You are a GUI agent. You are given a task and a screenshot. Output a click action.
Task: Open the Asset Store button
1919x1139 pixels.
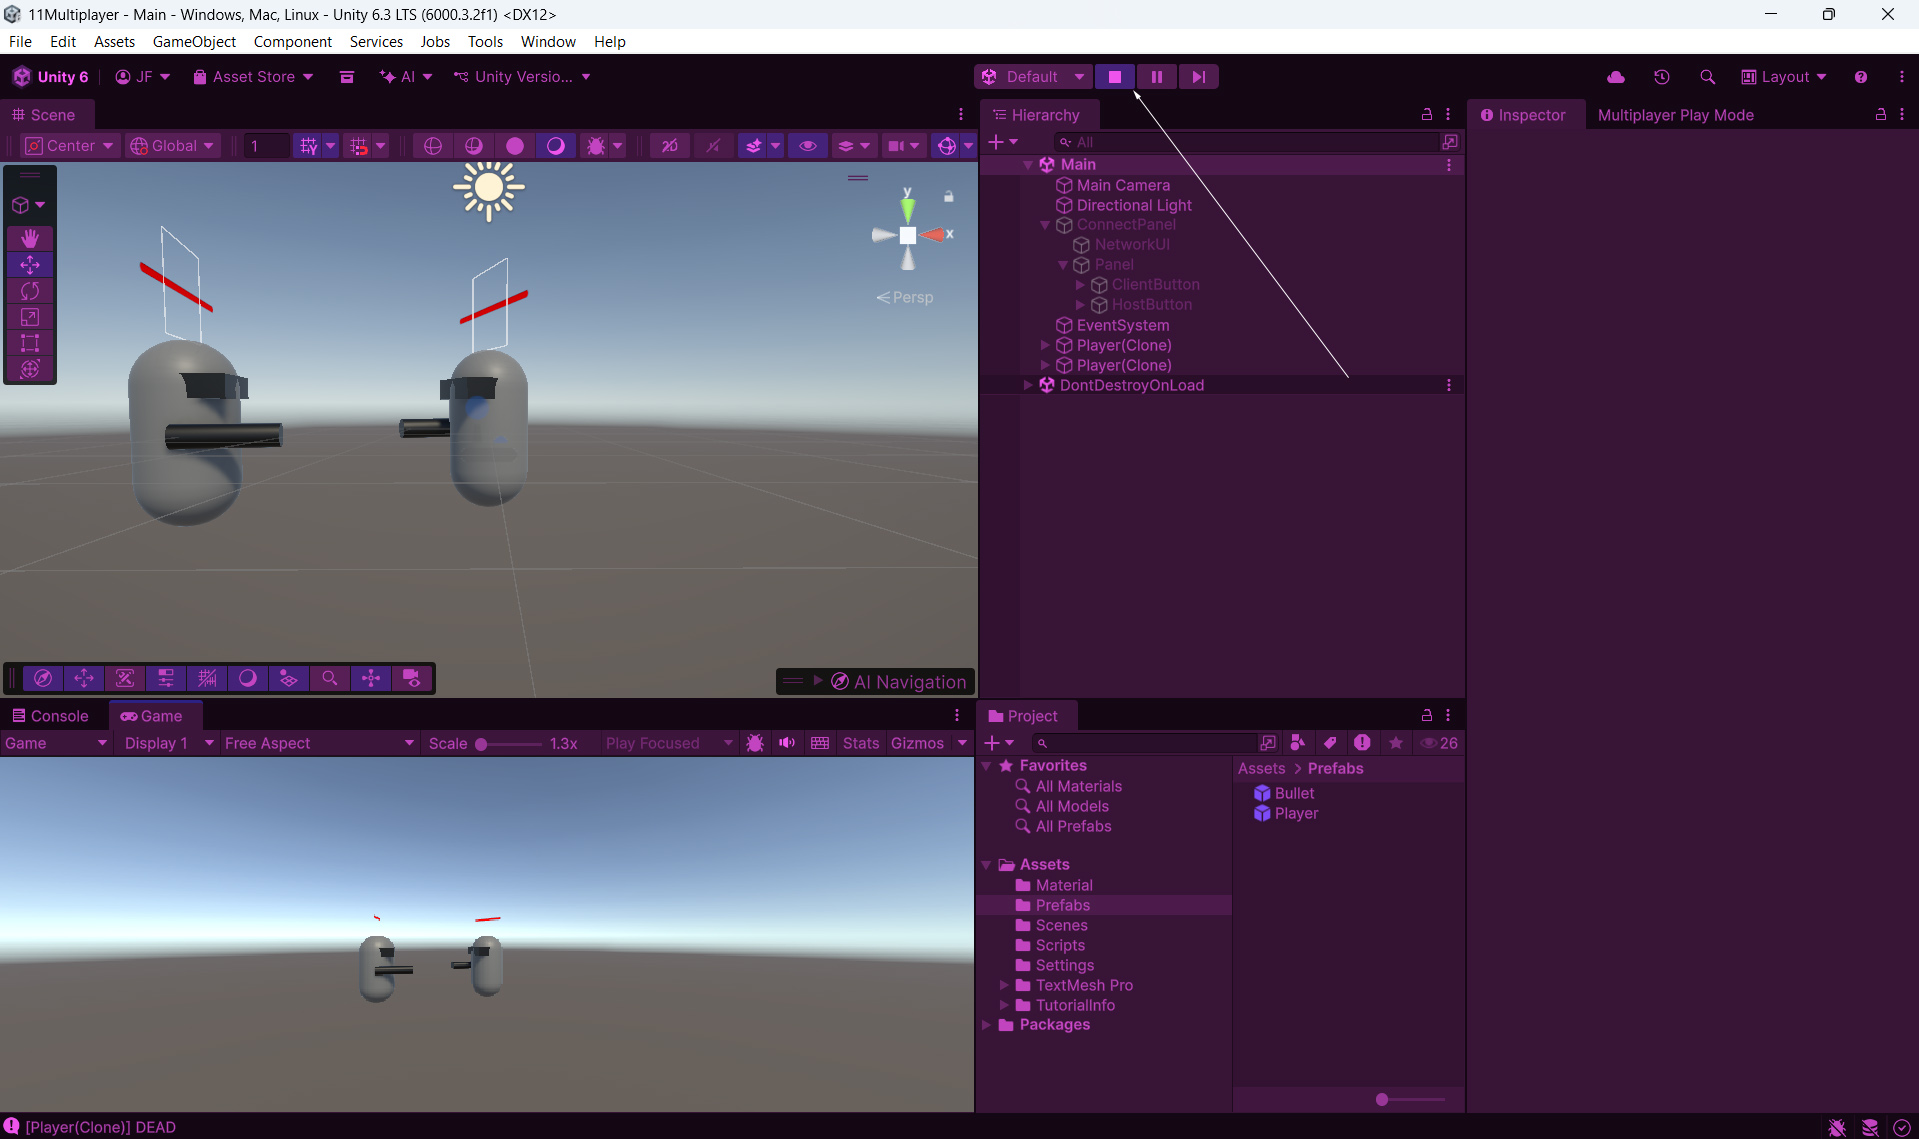point(253,77)
